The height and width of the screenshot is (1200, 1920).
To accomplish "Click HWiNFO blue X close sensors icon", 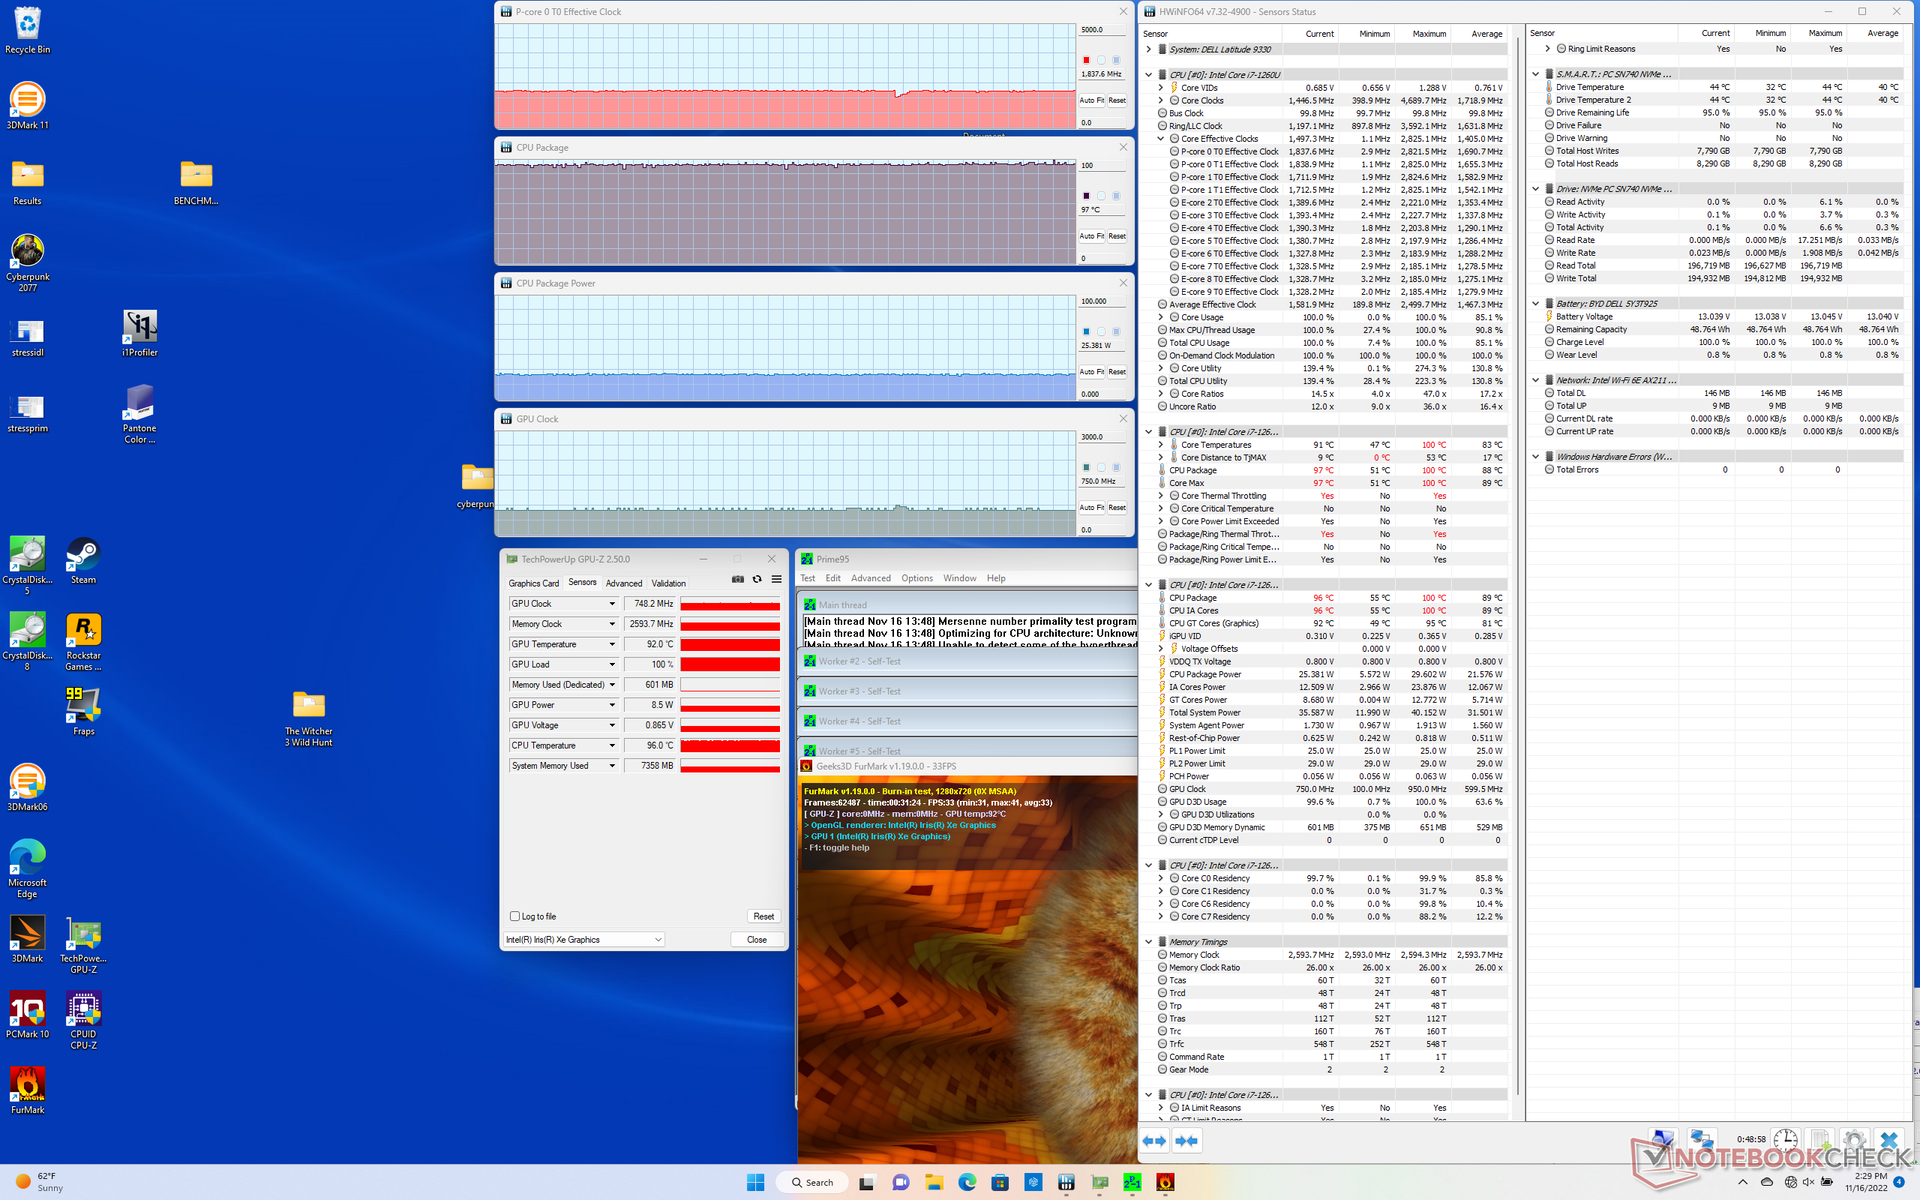I will point(1888,1141).
